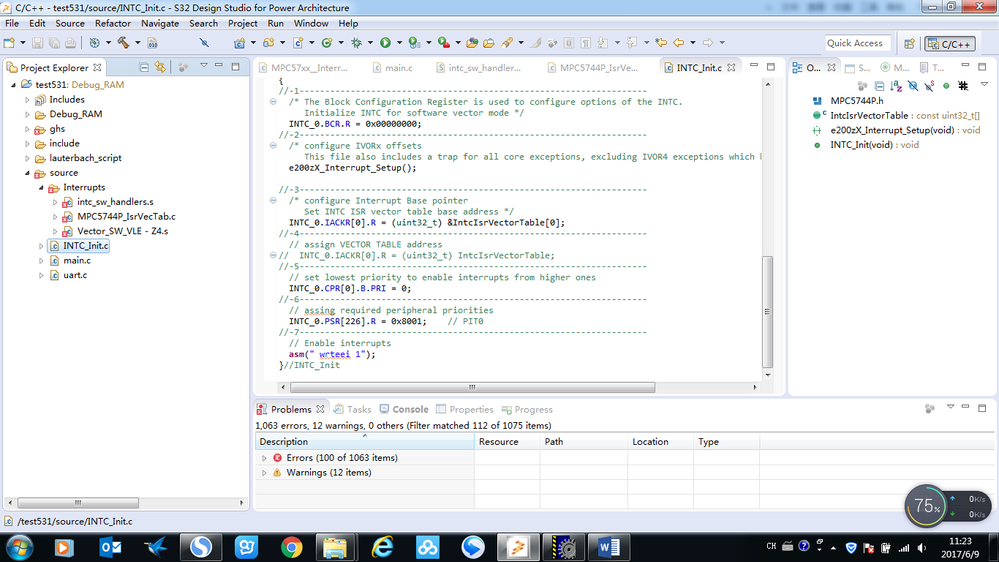Select intc_sw_handlers.s file

coord(115,201)
